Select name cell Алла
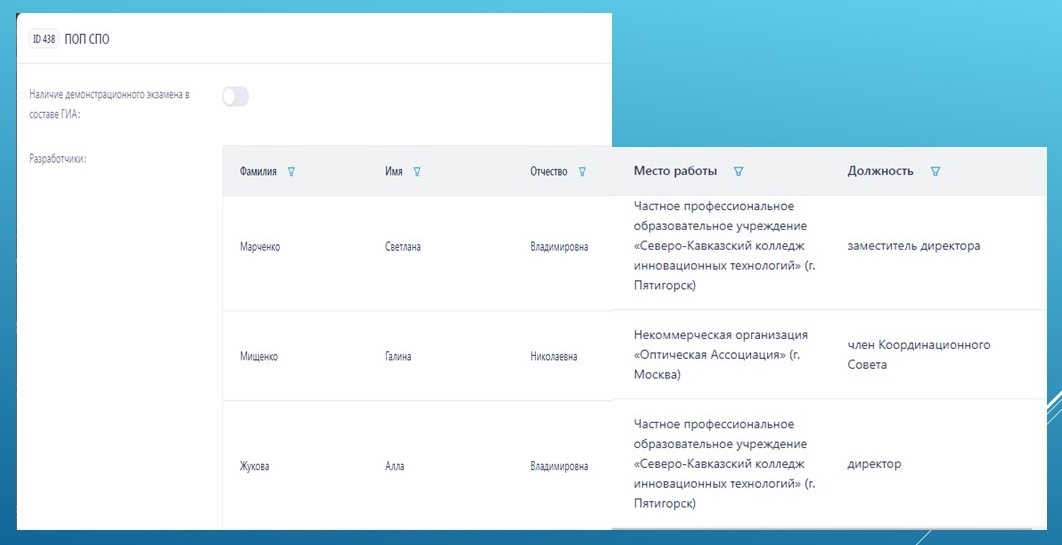The height and width of the screenshot is (545, 1062). tap(395, 466)
